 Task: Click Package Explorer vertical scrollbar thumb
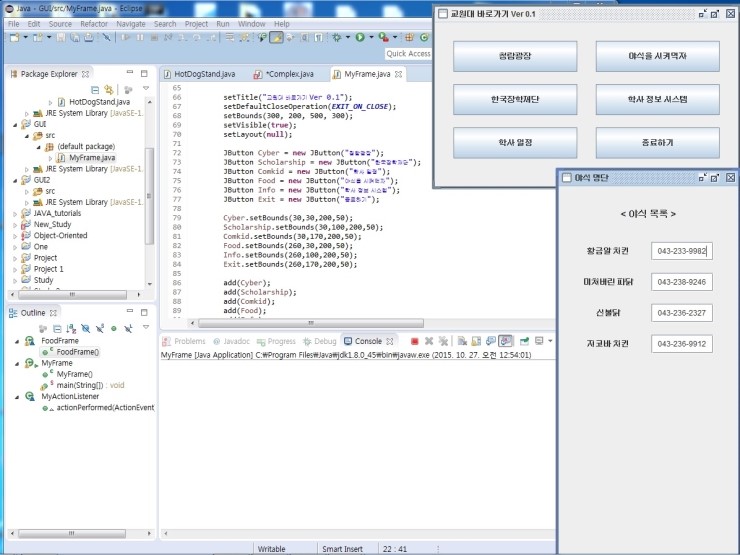149,196
